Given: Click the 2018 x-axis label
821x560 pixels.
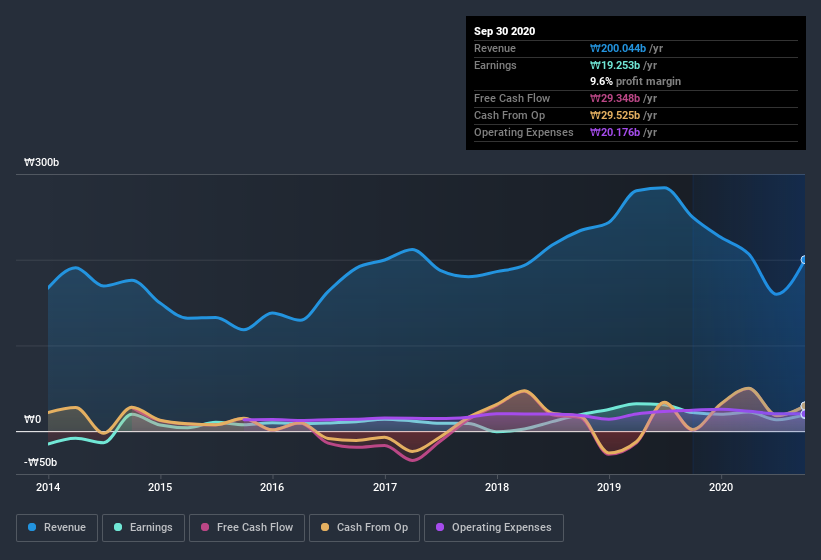Looking at the screenshot, I should pos(497,487).
